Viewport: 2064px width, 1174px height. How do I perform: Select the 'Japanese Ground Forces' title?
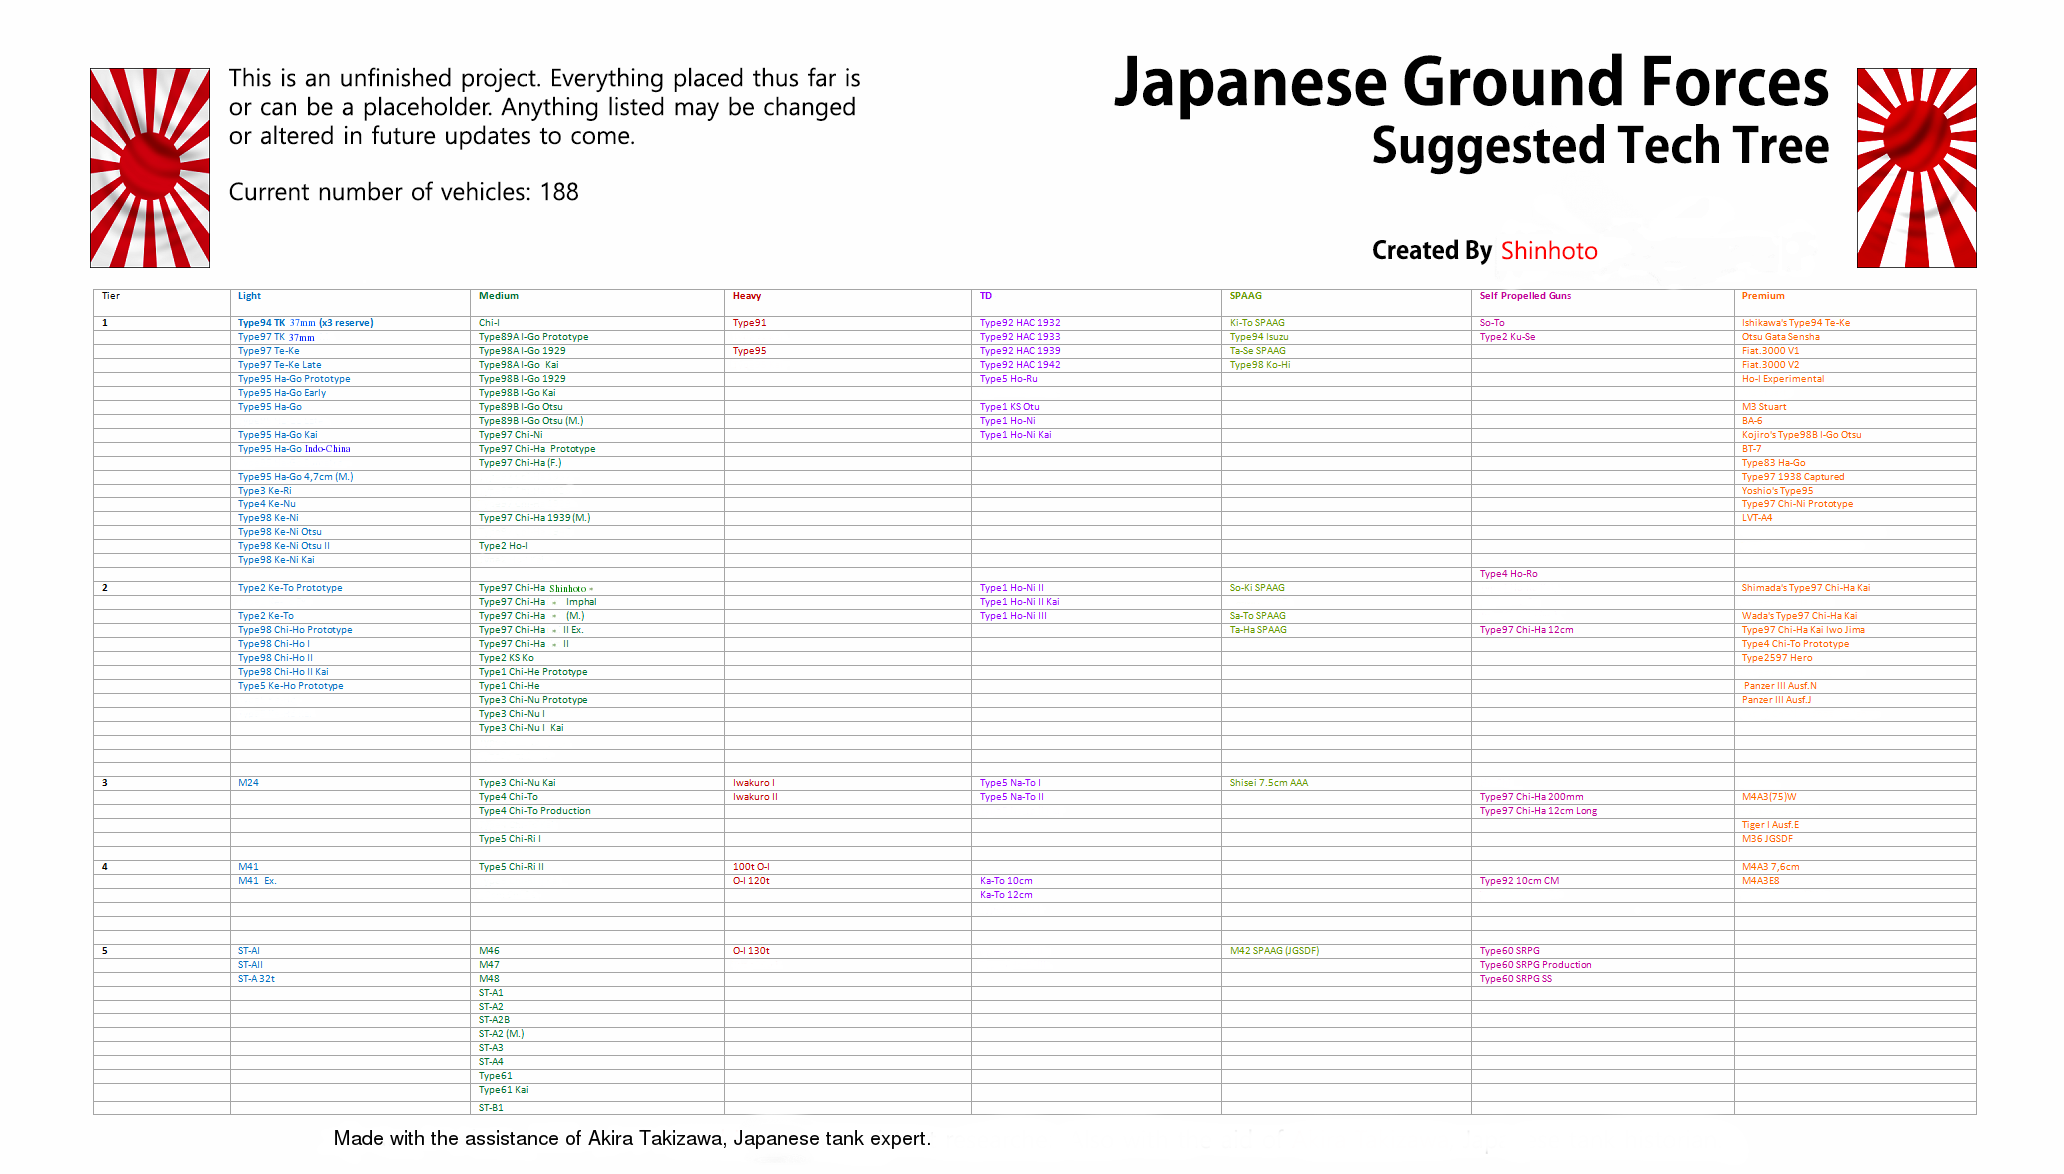(1471, 83)
